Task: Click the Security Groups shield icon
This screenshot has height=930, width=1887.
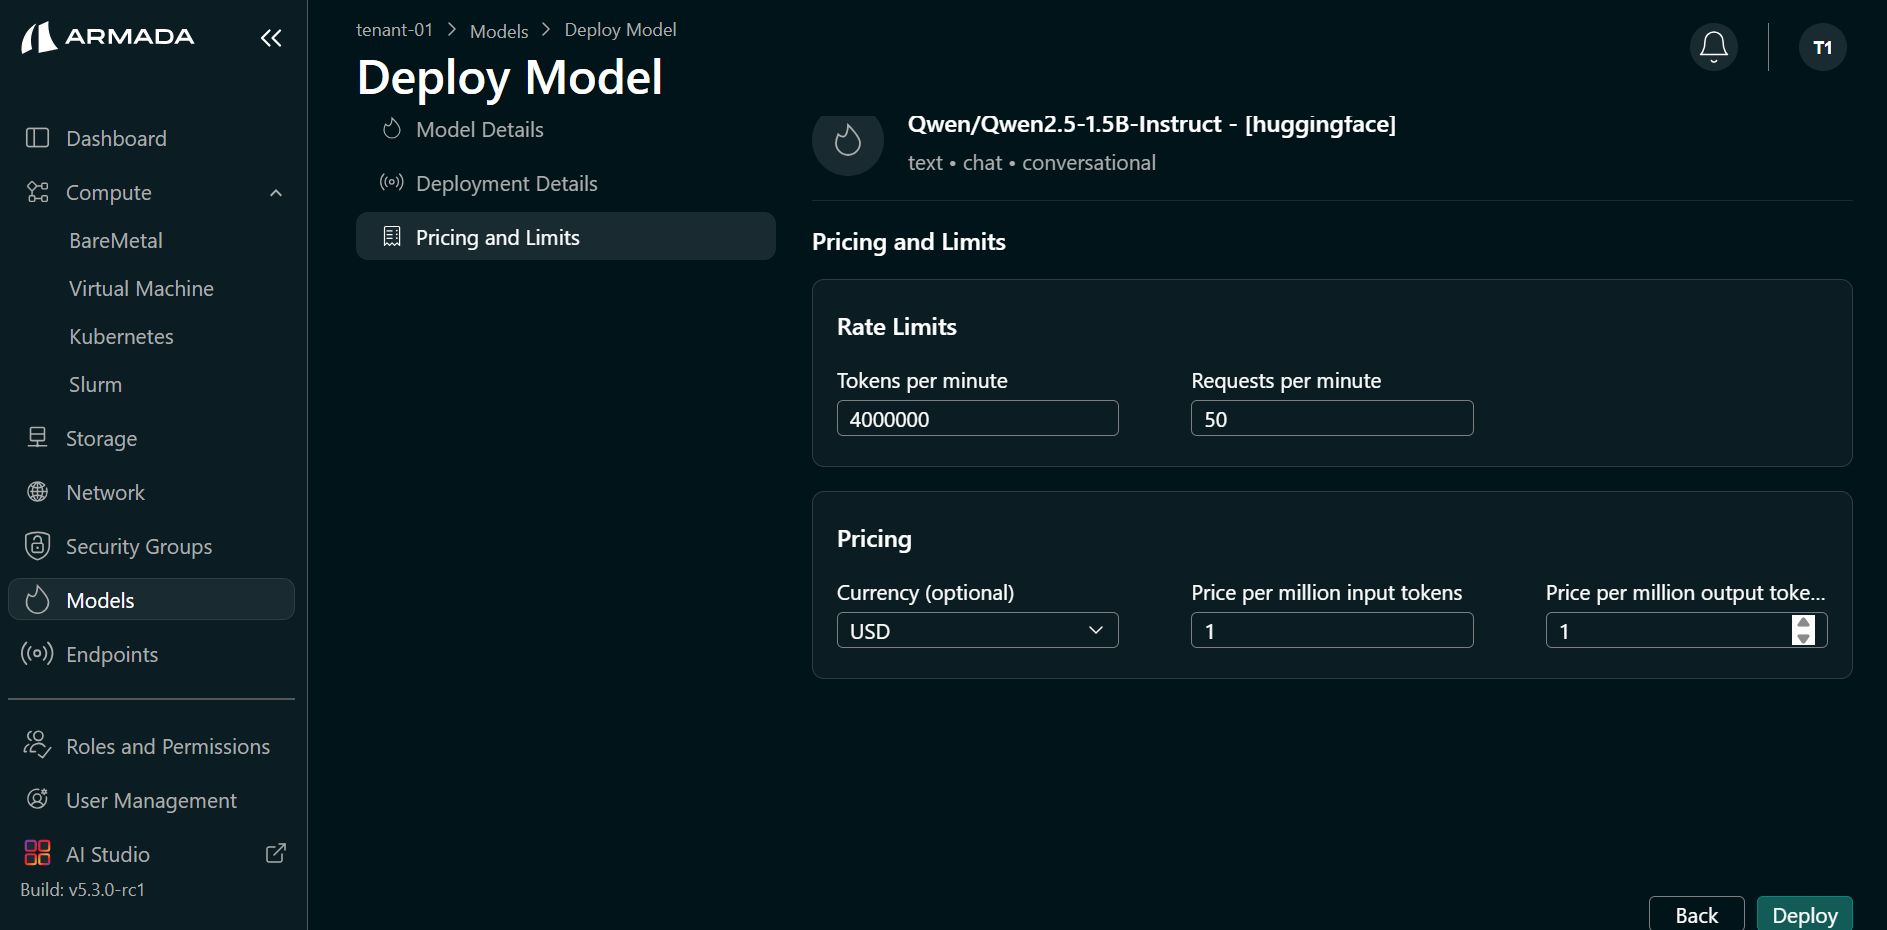Action: (37, 546)
